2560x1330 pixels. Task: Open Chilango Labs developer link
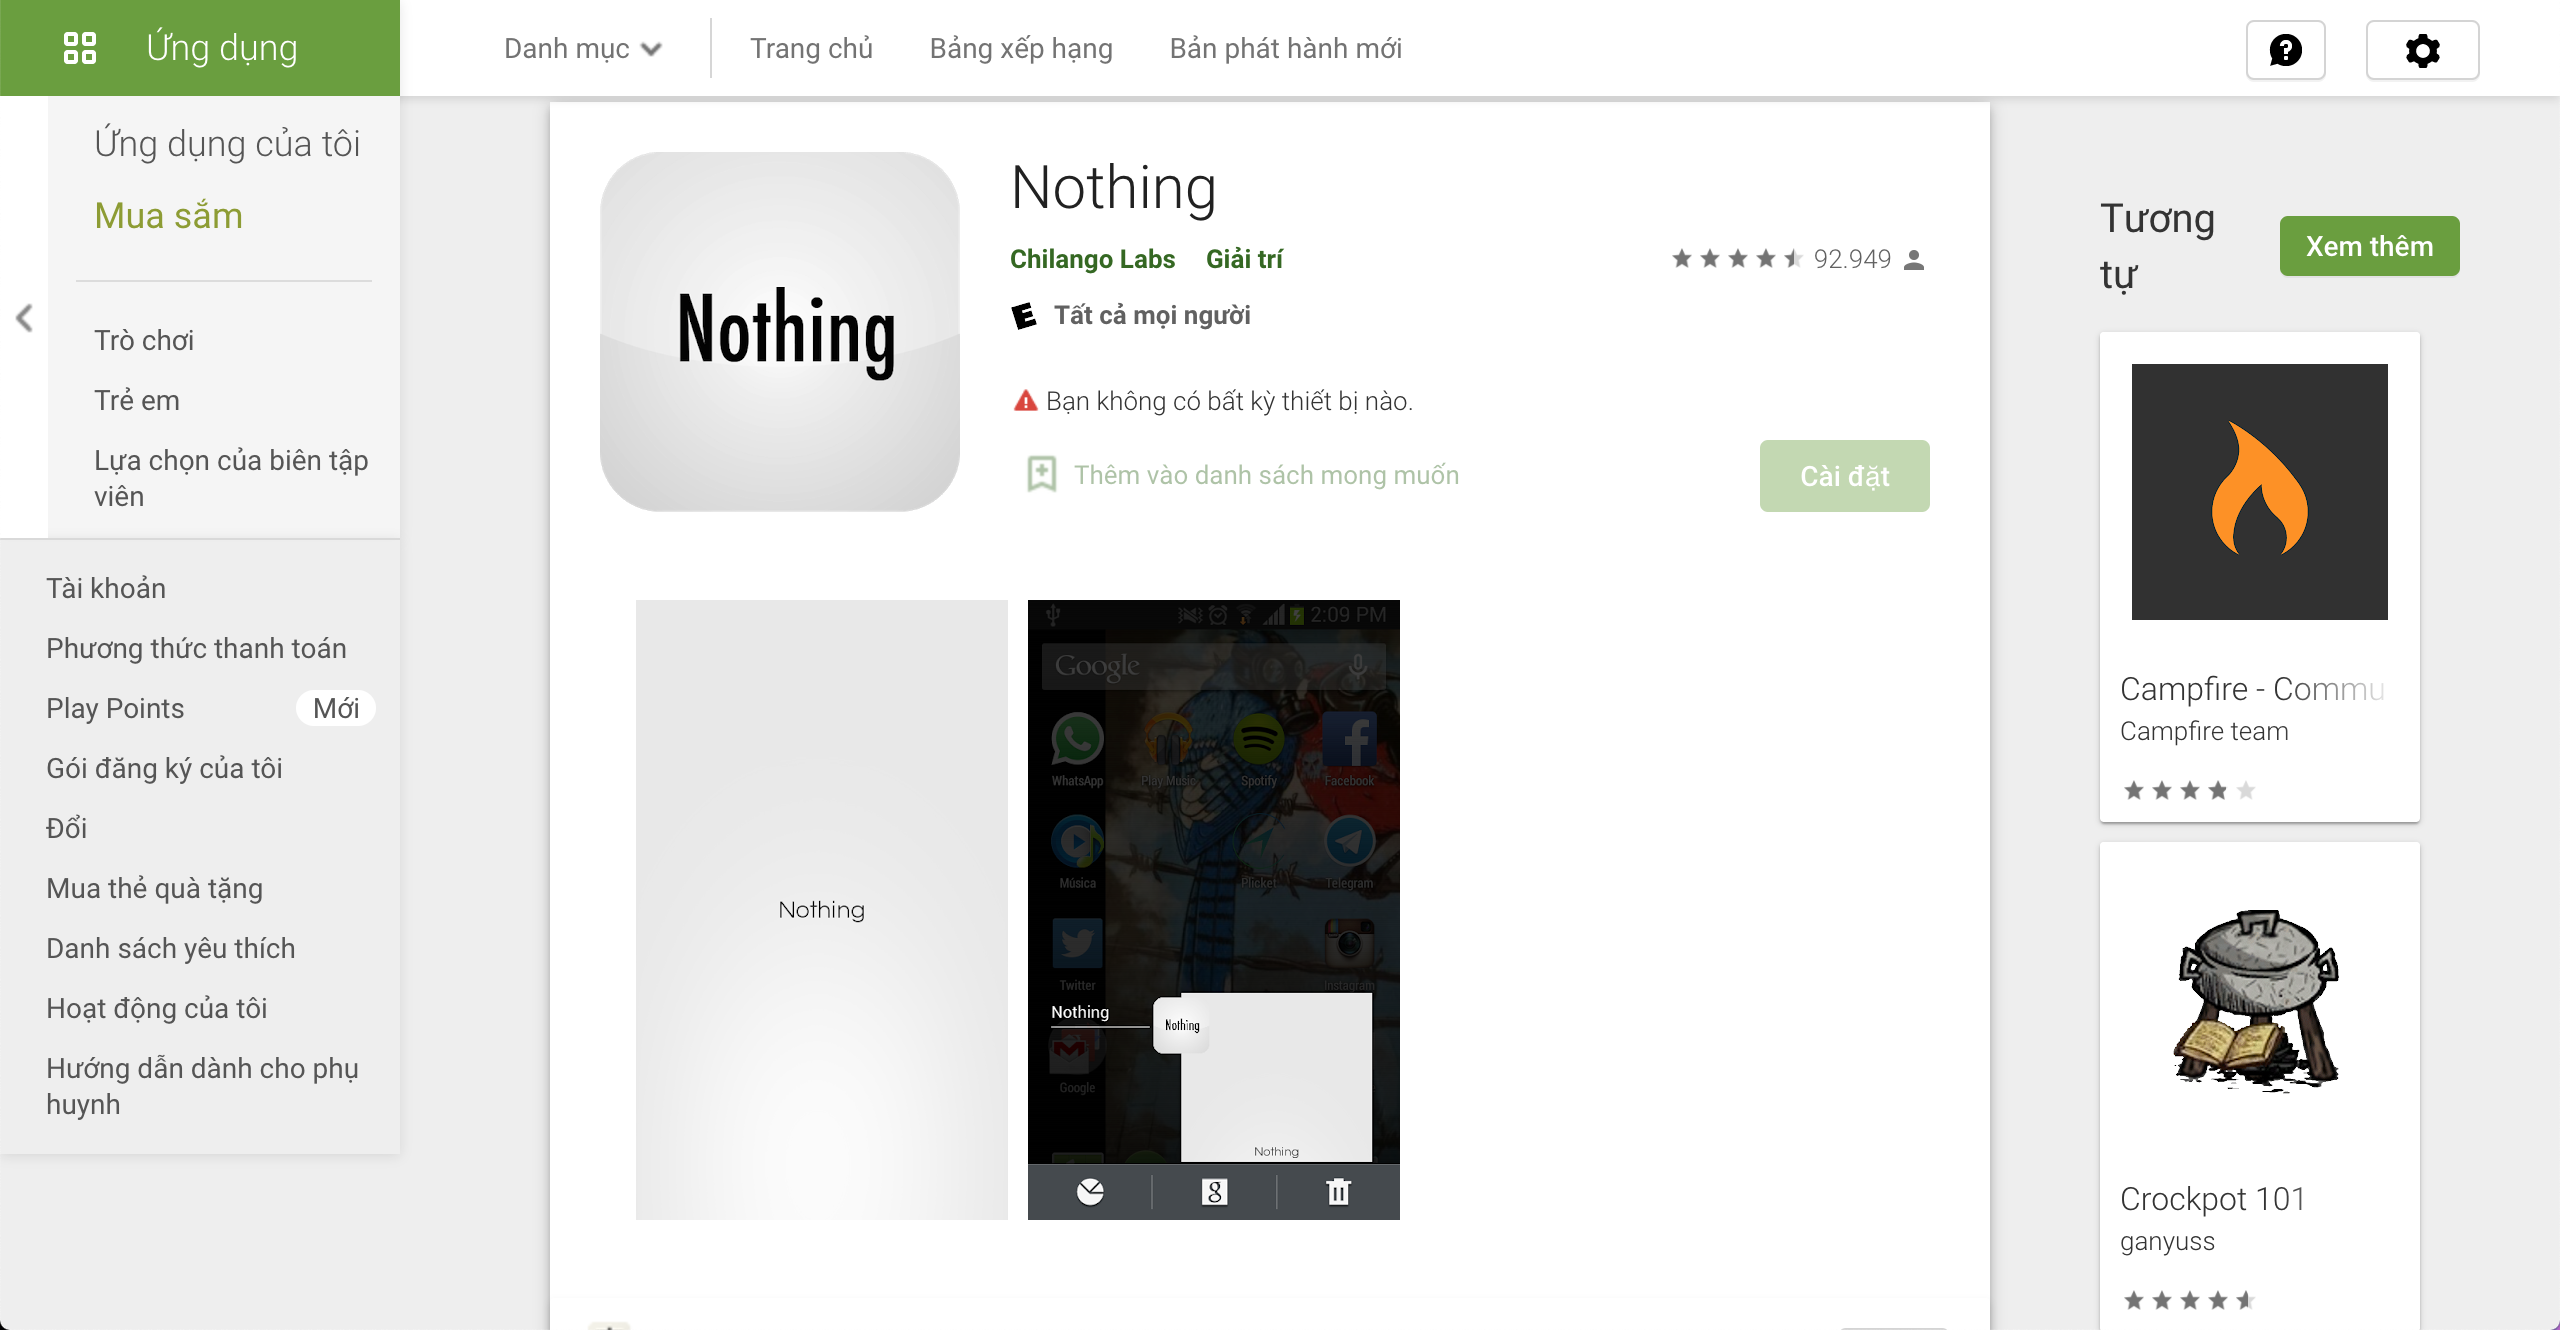click(1092, 259)
